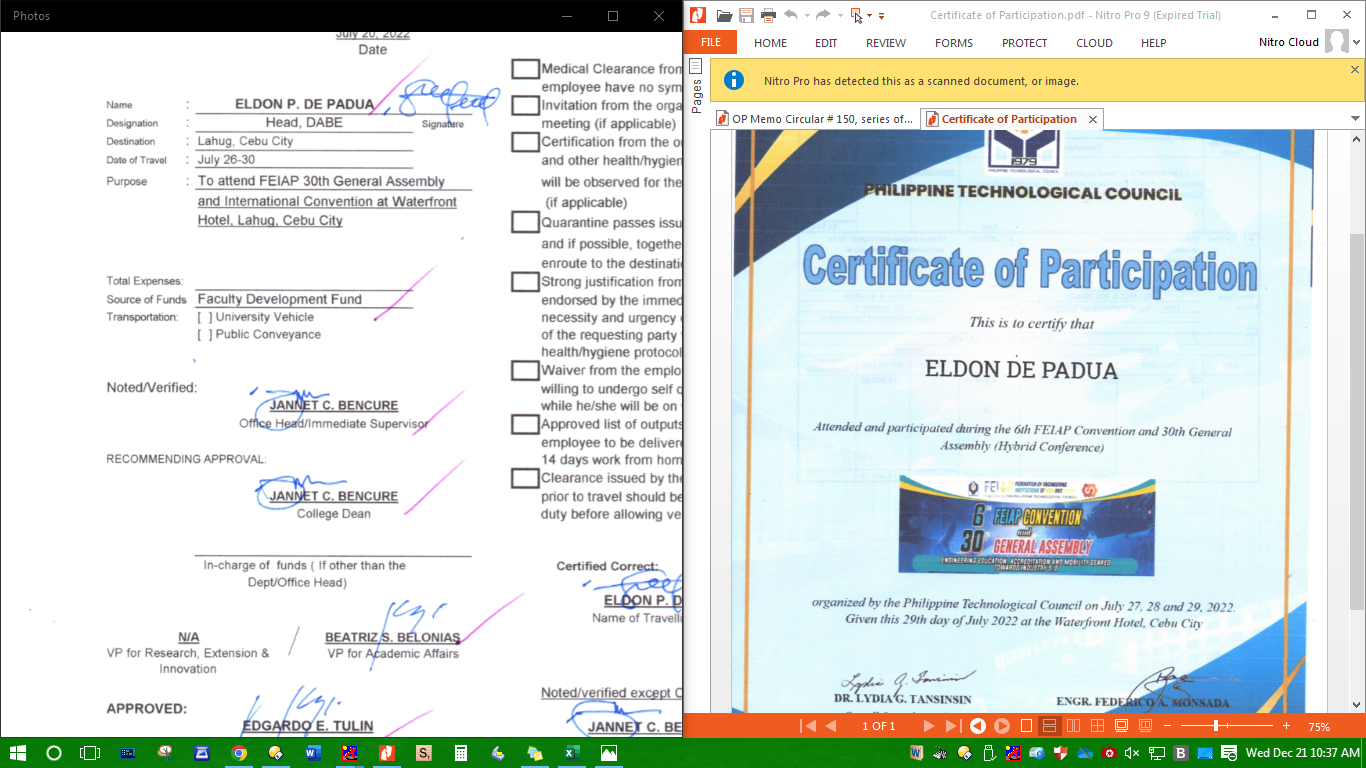Screen dimensions: 1366x768
Task: Open the Pages side panel
Action: (696, 85)
